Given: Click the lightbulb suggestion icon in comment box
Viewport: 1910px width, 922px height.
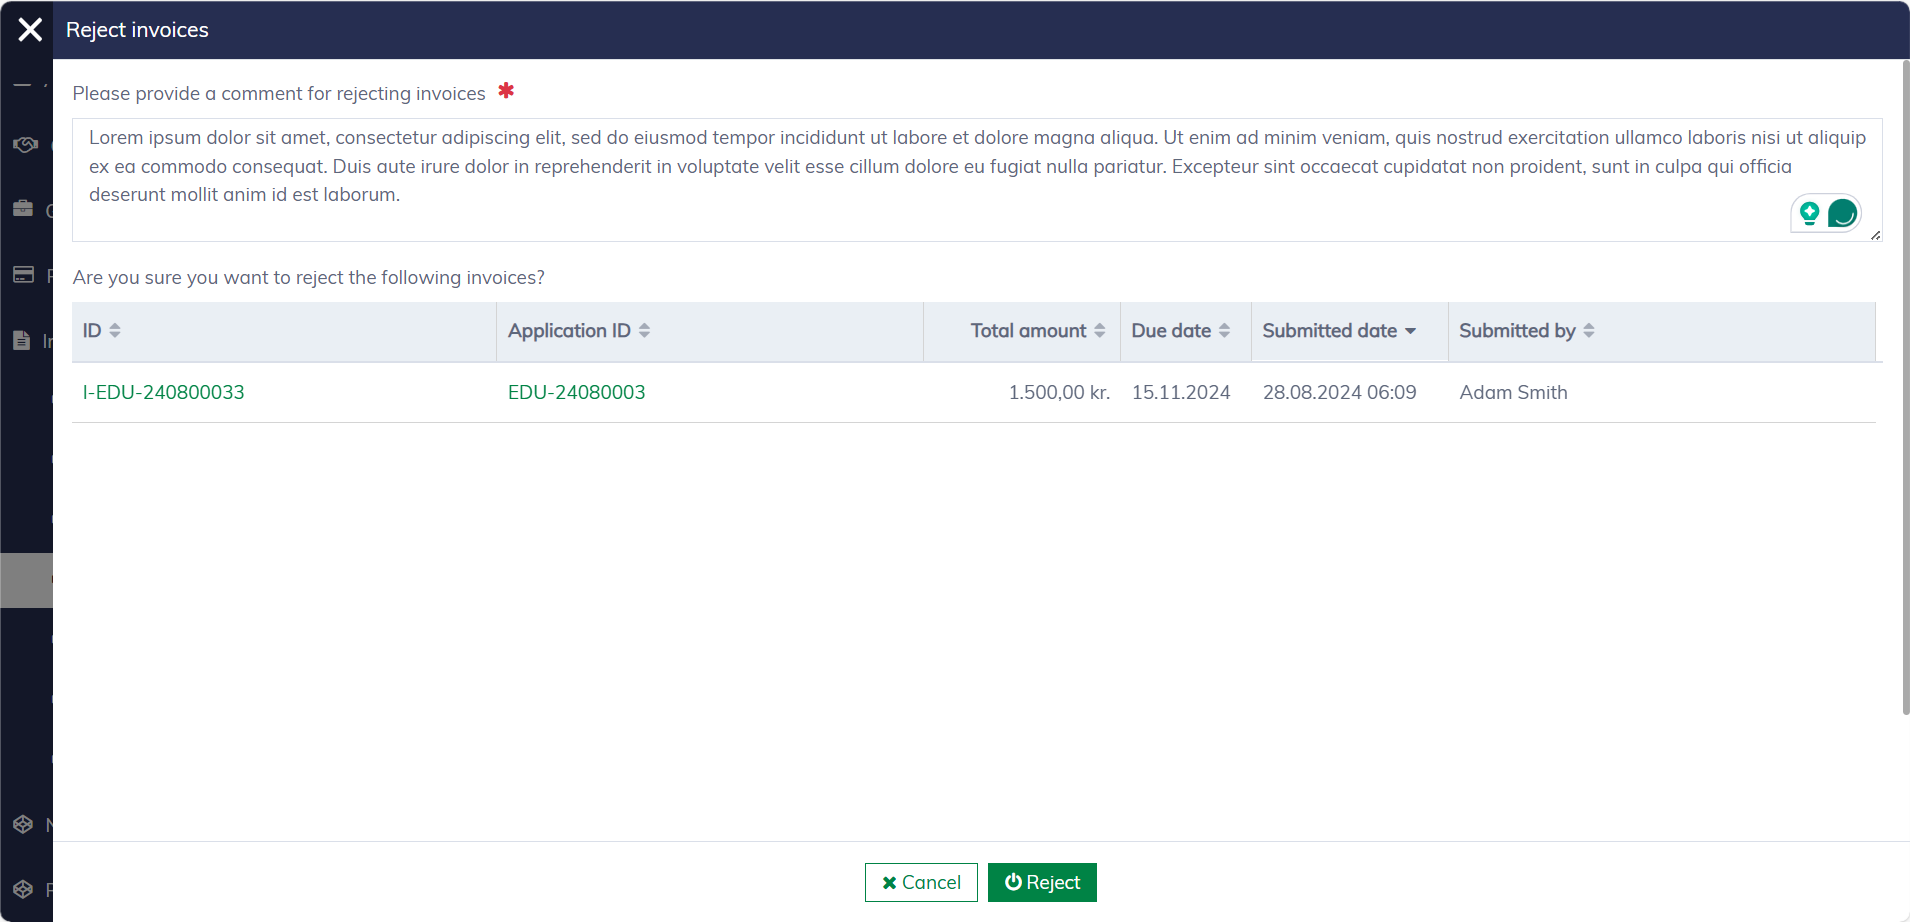Looking at the screenshot, I should (x=1809, y=213).
